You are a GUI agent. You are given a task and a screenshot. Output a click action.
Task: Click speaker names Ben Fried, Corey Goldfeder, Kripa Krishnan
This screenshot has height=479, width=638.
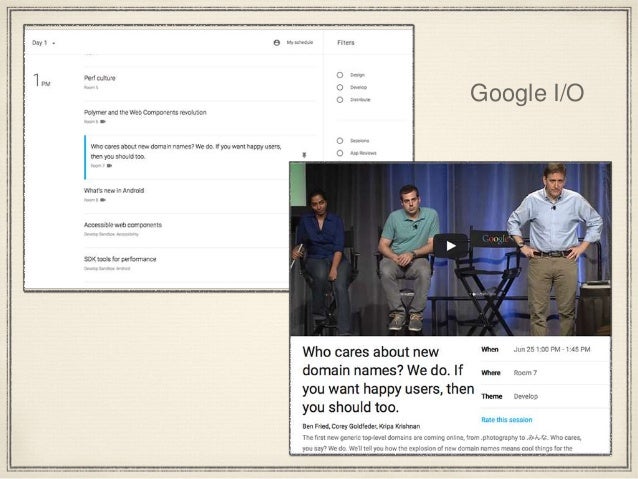click(361, 426)
